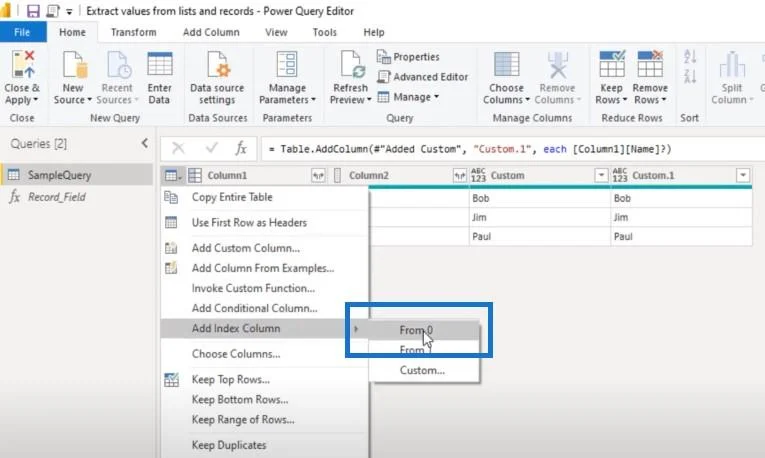Open the New Source dropdown arrow

(x=89, y=100)
